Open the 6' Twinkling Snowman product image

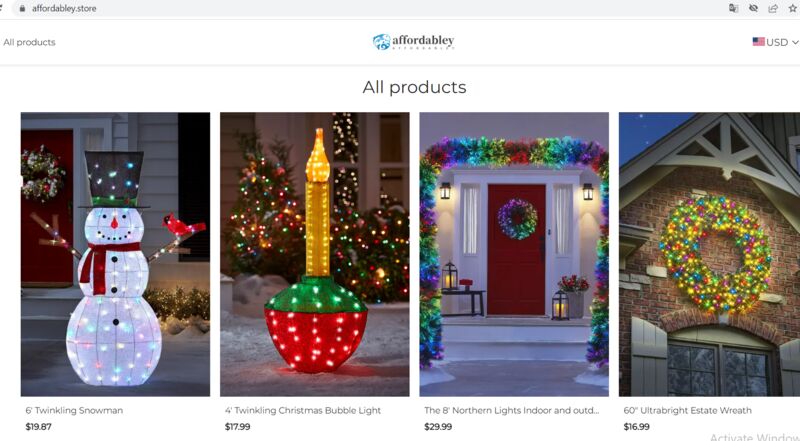115,254
